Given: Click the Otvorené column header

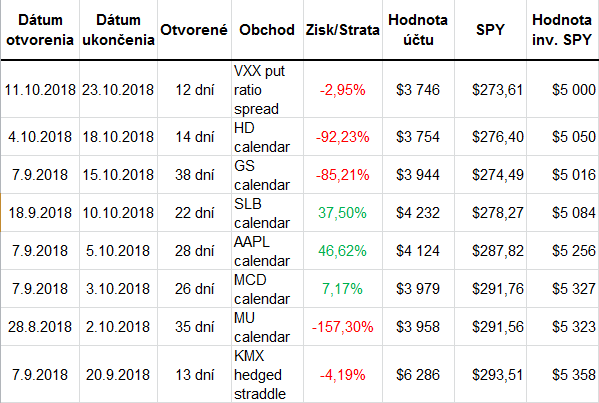Looking at the screenshot, I should coord(194,30).
